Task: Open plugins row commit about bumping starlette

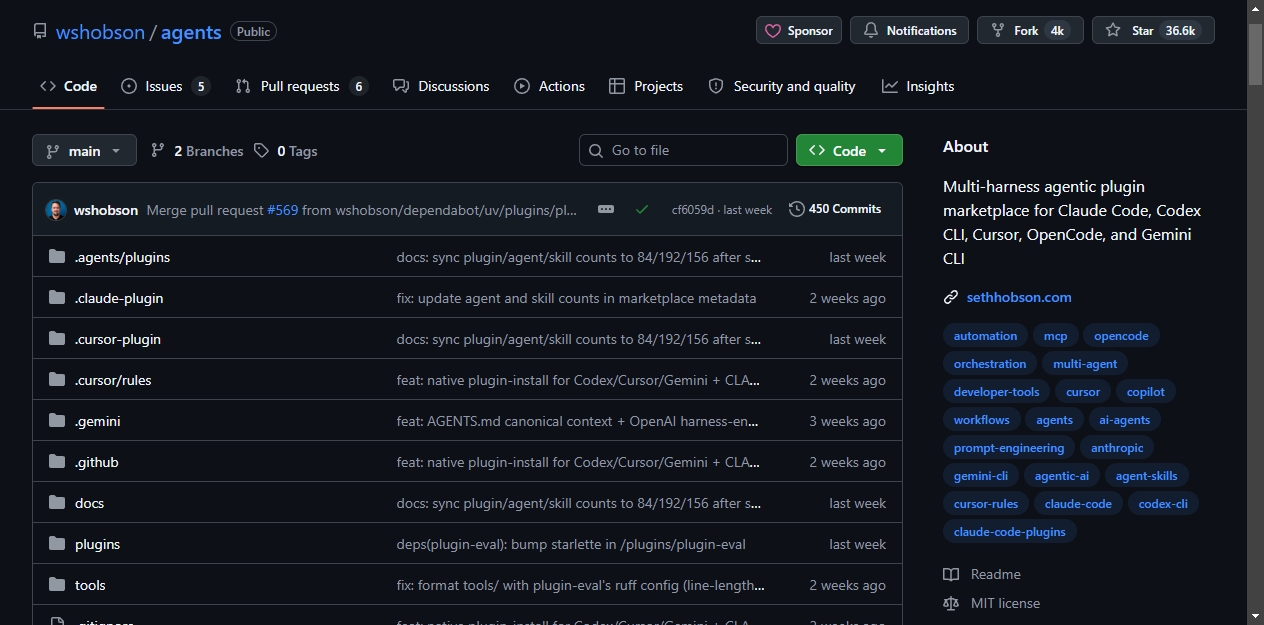Action: (x=571, y=544)
